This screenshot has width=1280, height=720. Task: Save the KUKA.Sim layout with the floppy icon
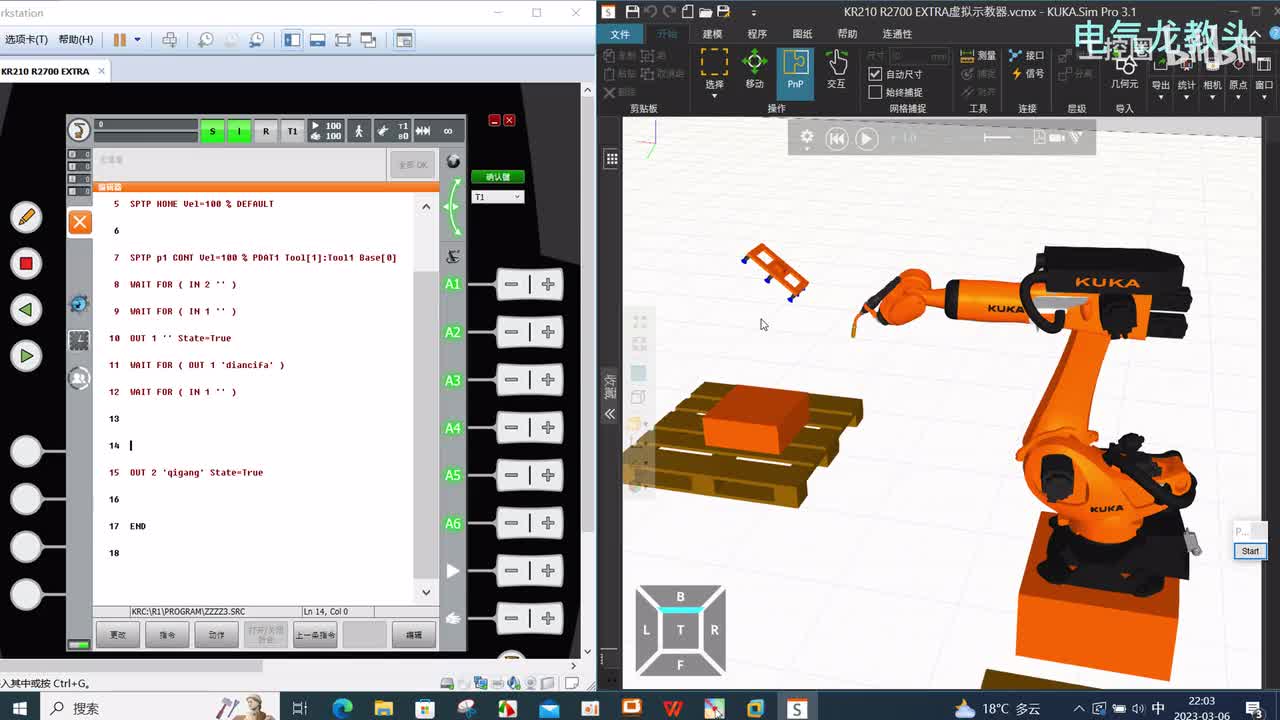tap(632, 12)
